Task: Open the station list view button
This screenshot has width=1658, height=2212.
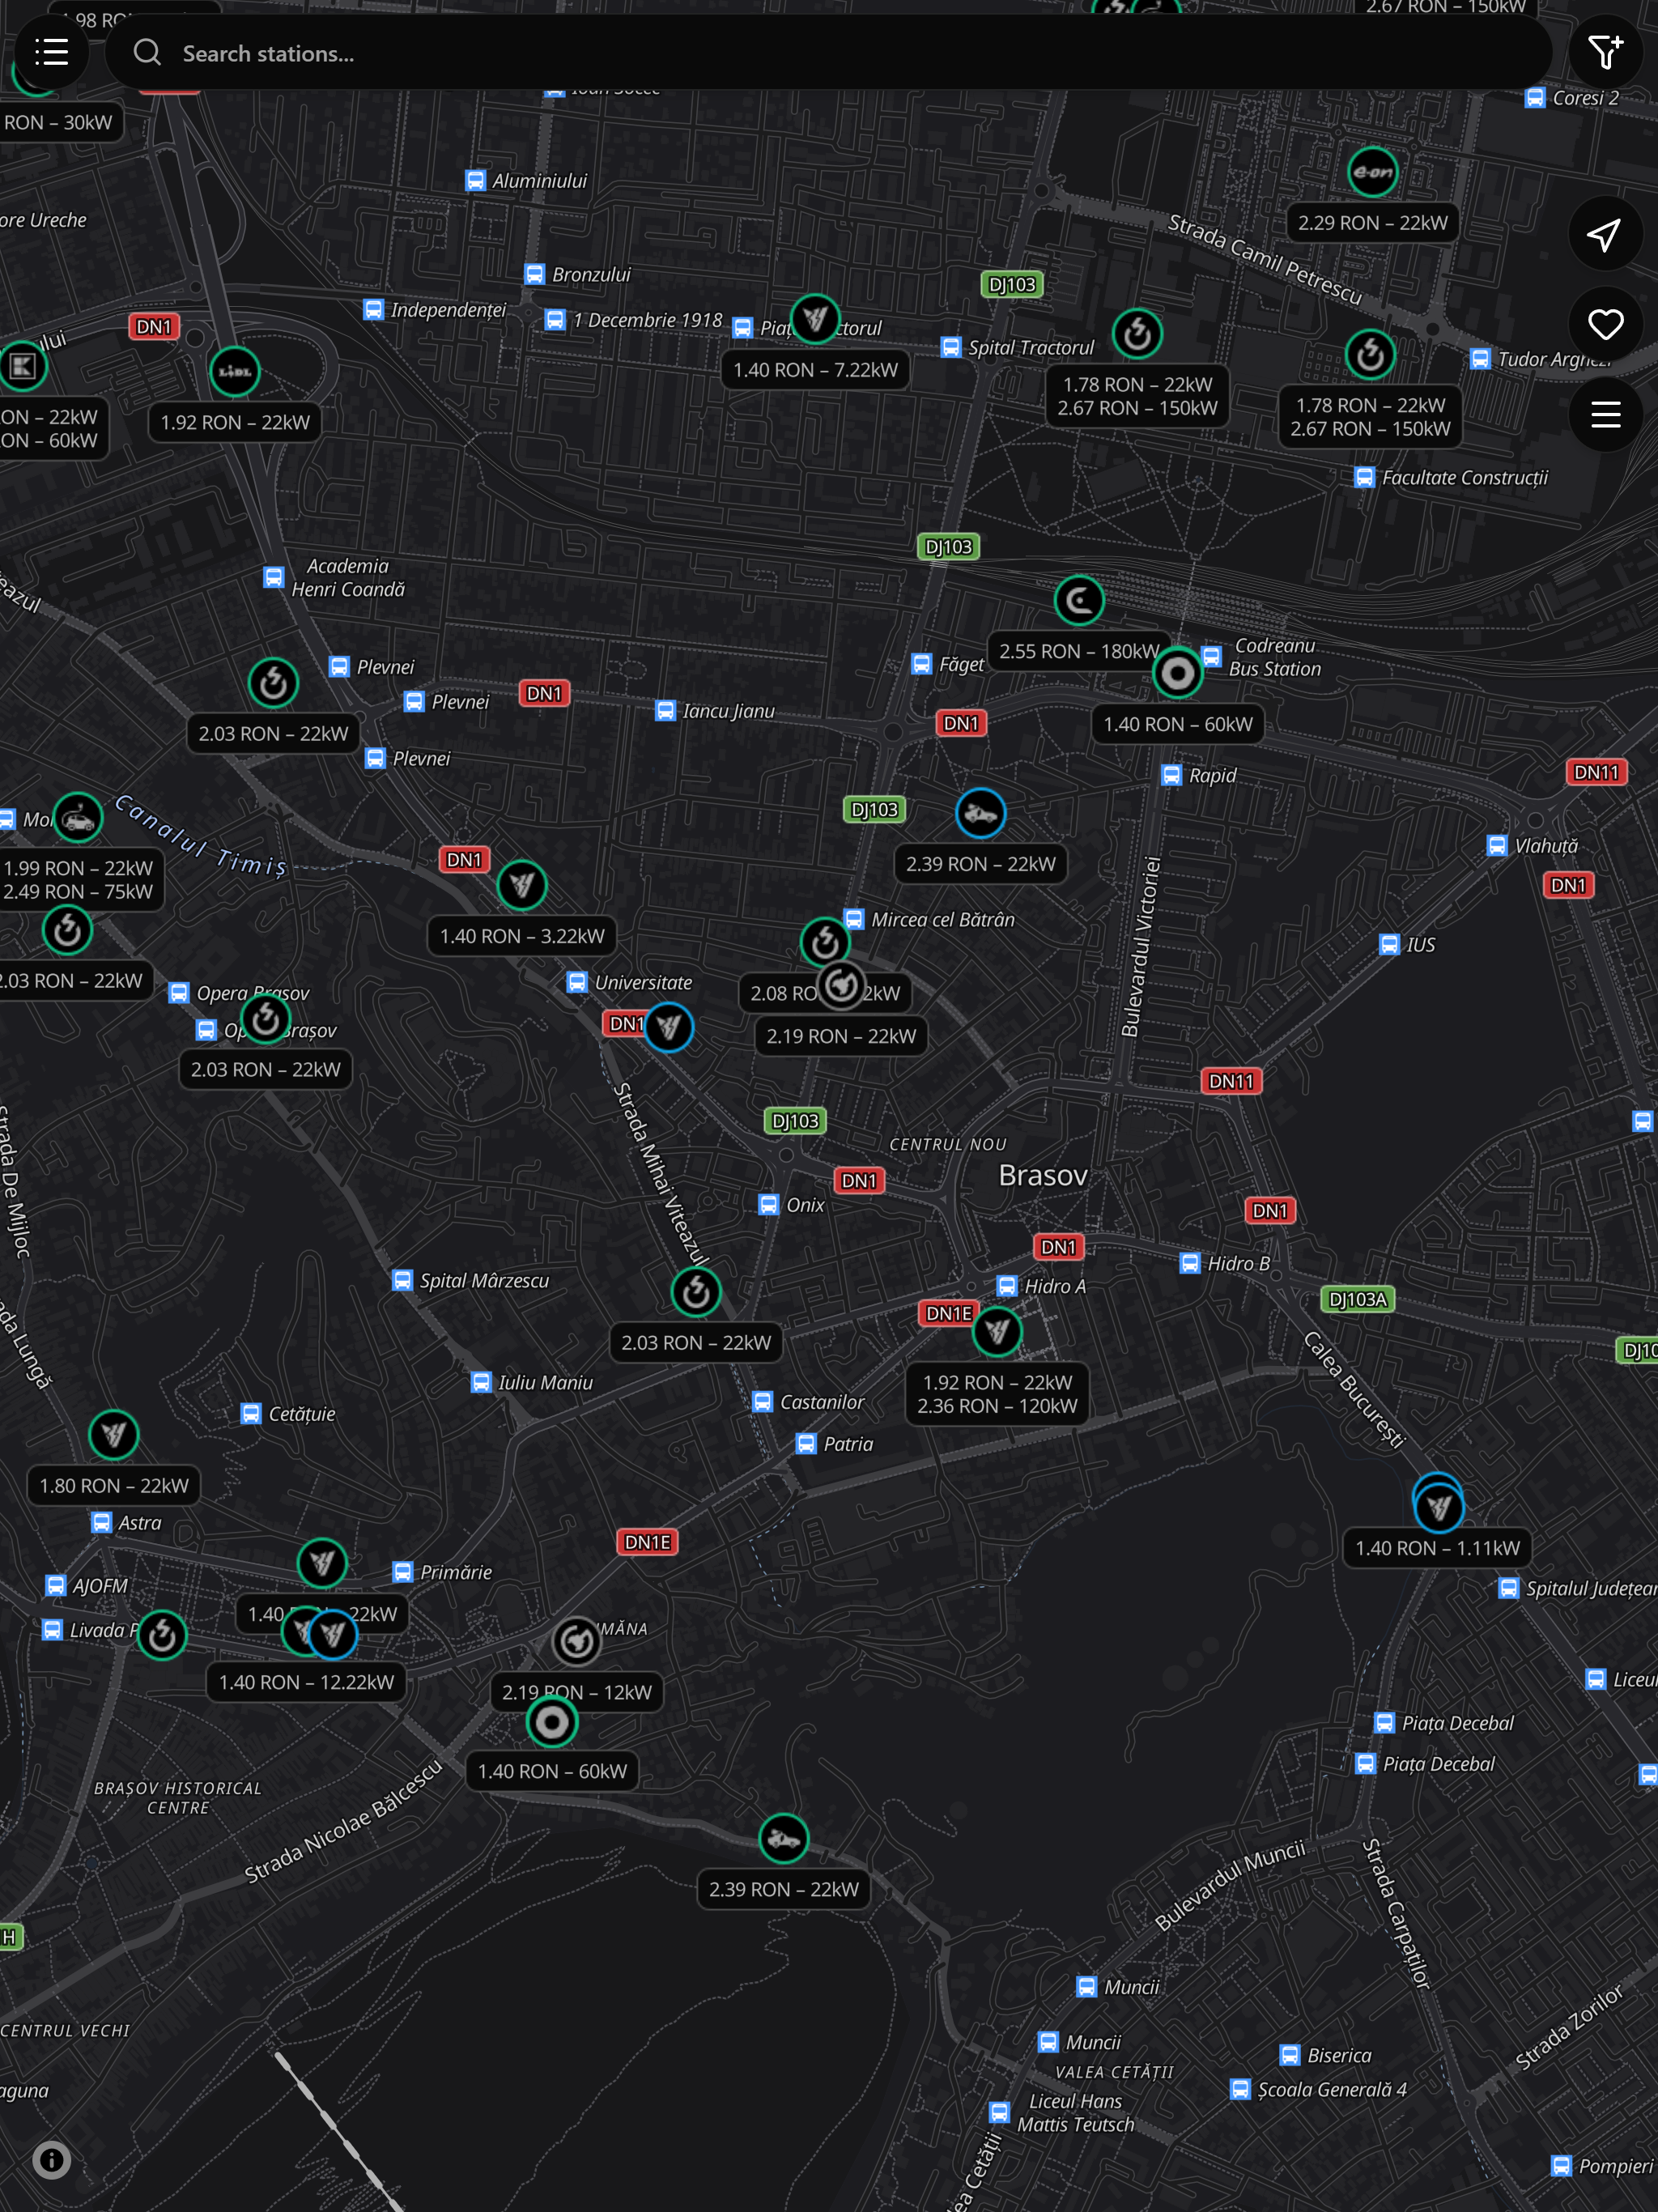Action: [x=52, y=52]
